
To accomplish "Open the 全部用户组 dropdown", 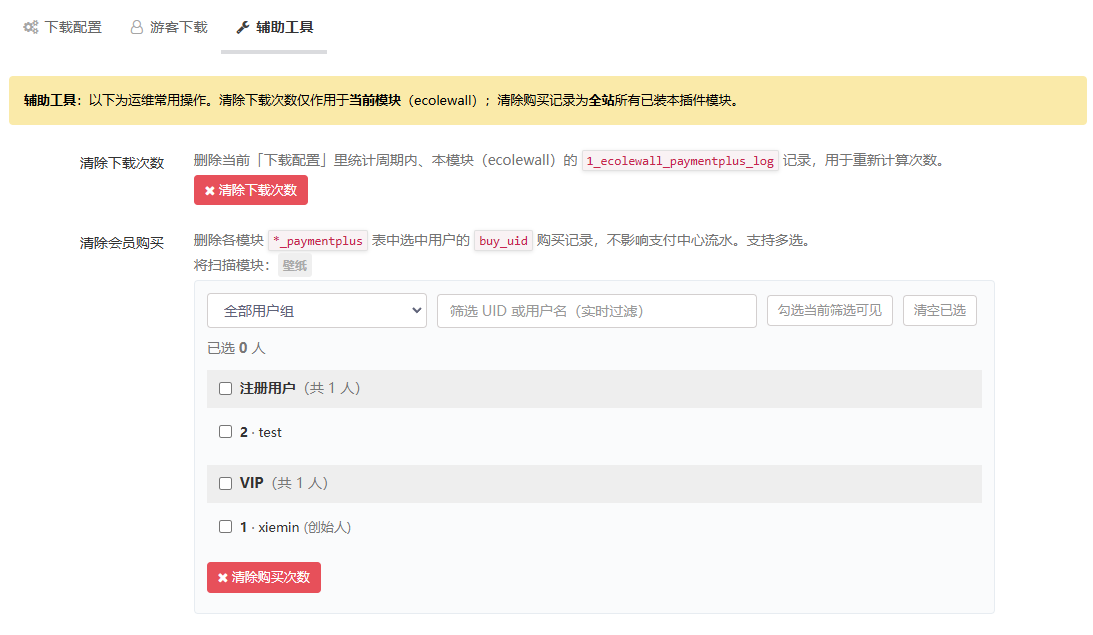I will point(316,311).
